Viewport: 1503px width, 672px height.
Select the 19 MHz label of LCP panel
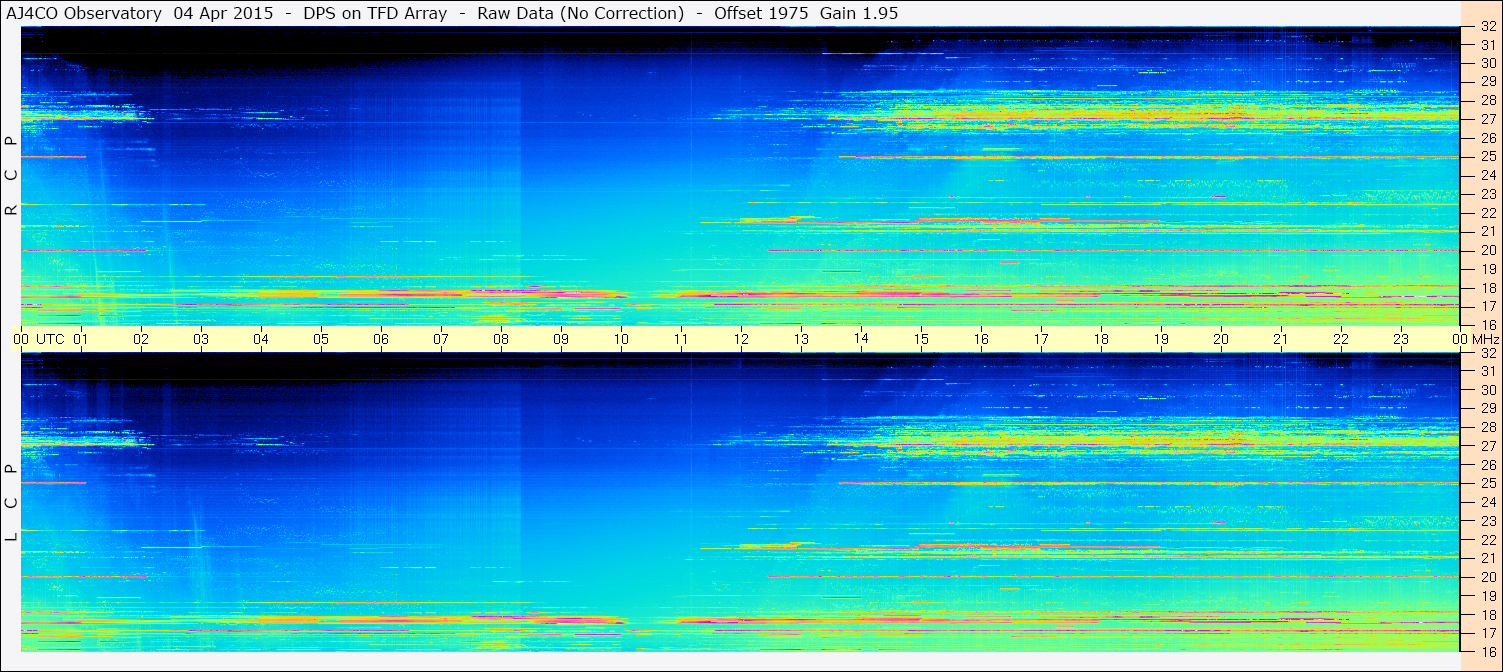pyautogui.click(x=1487, y=596)
